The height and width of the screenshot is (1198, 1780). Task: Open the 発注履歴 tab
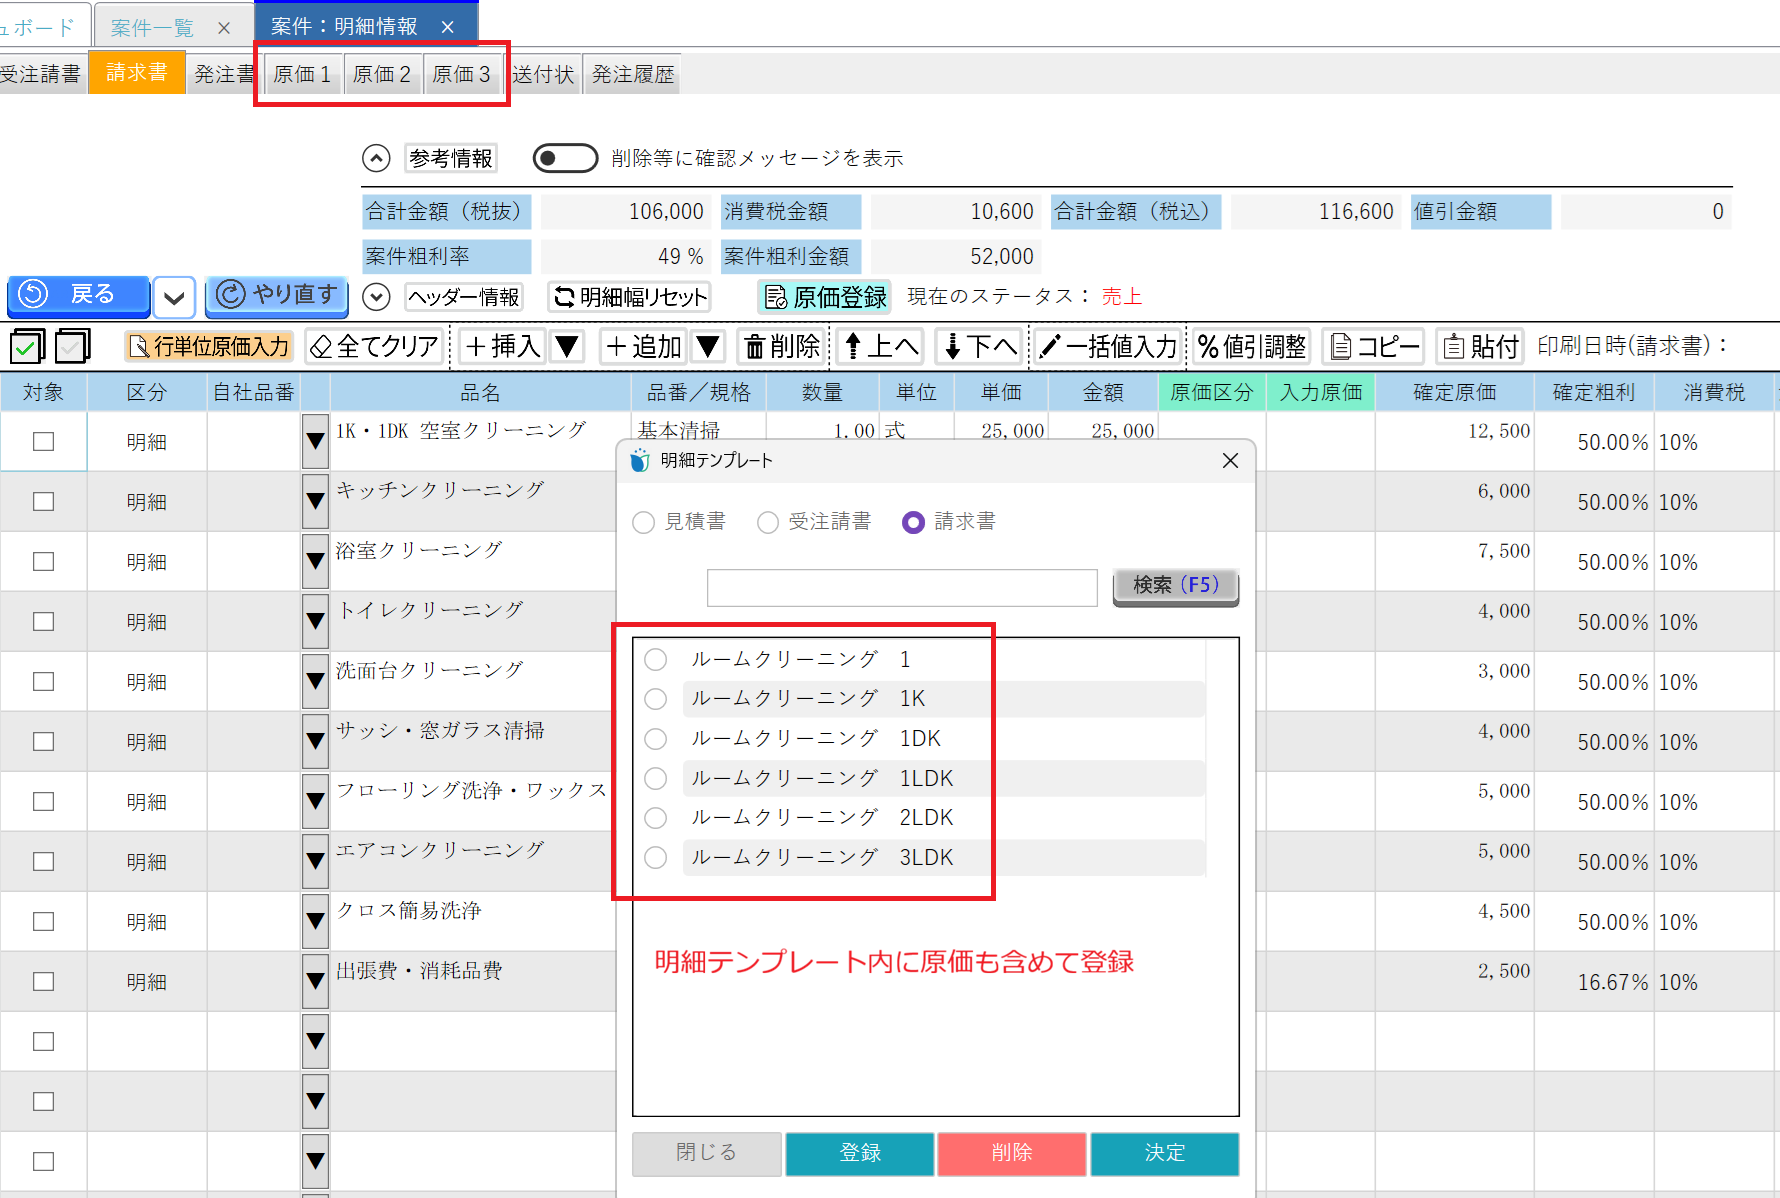click(633, 74)
